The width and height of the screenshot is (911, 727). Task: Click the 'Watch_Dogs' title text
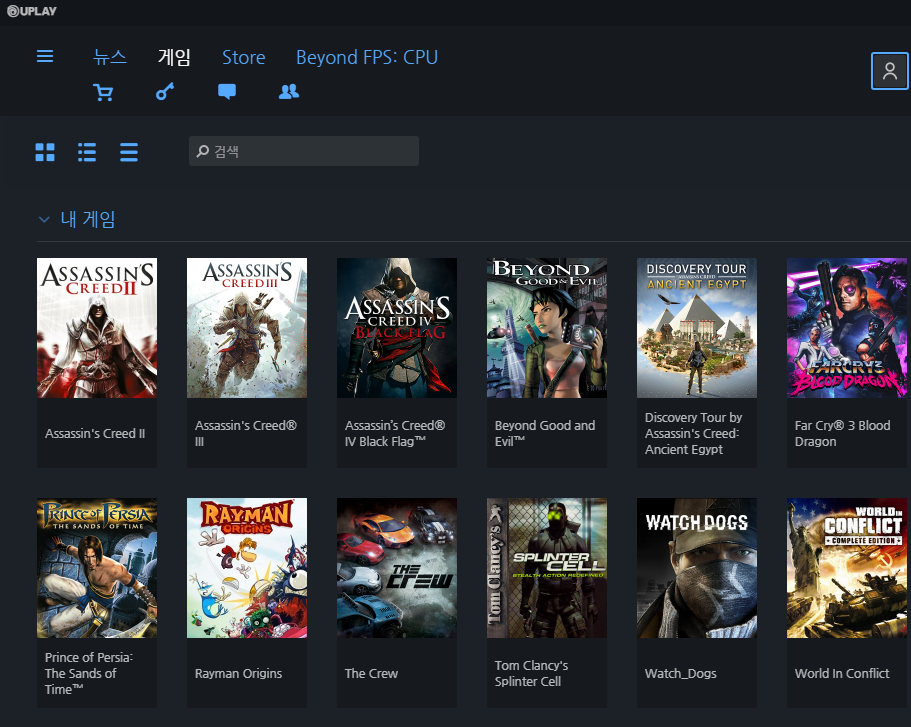[680, 674]
